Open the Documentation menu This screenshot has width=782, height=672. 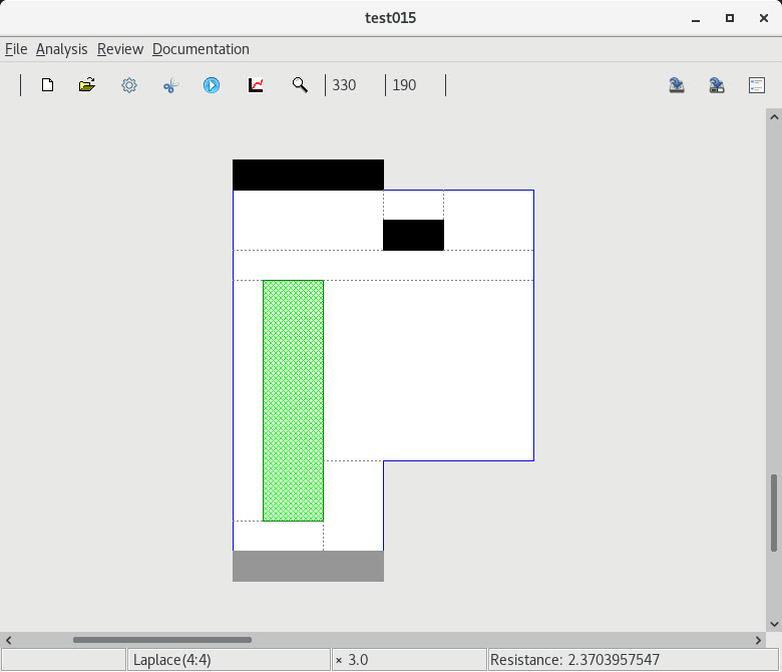click(200, 49)
